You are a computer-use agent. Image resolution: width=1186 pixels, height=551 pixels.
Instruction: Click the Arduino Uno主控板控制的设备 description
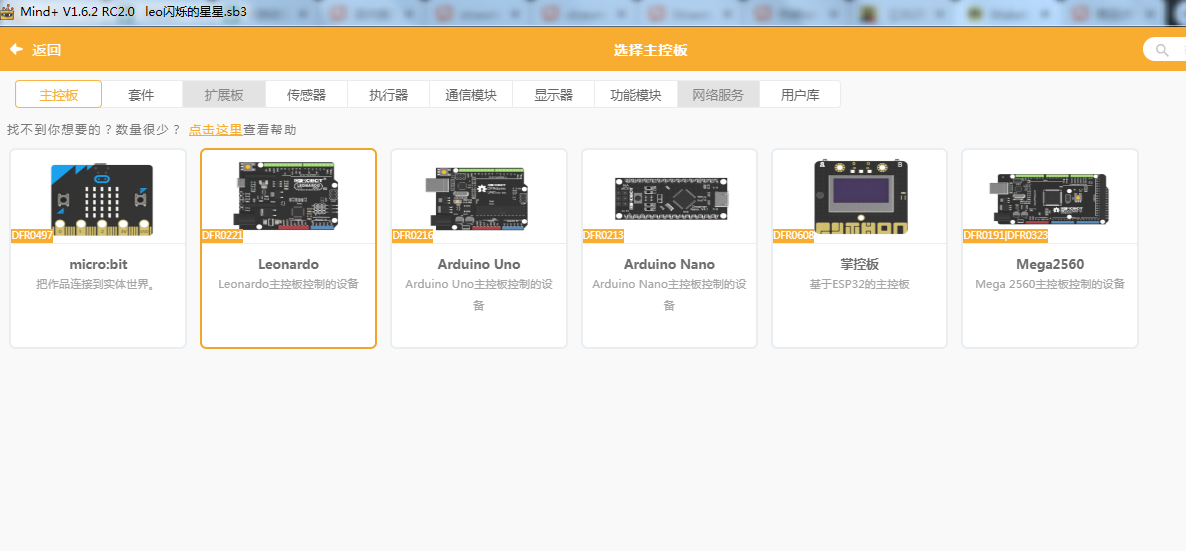click(x=479, y=295)
